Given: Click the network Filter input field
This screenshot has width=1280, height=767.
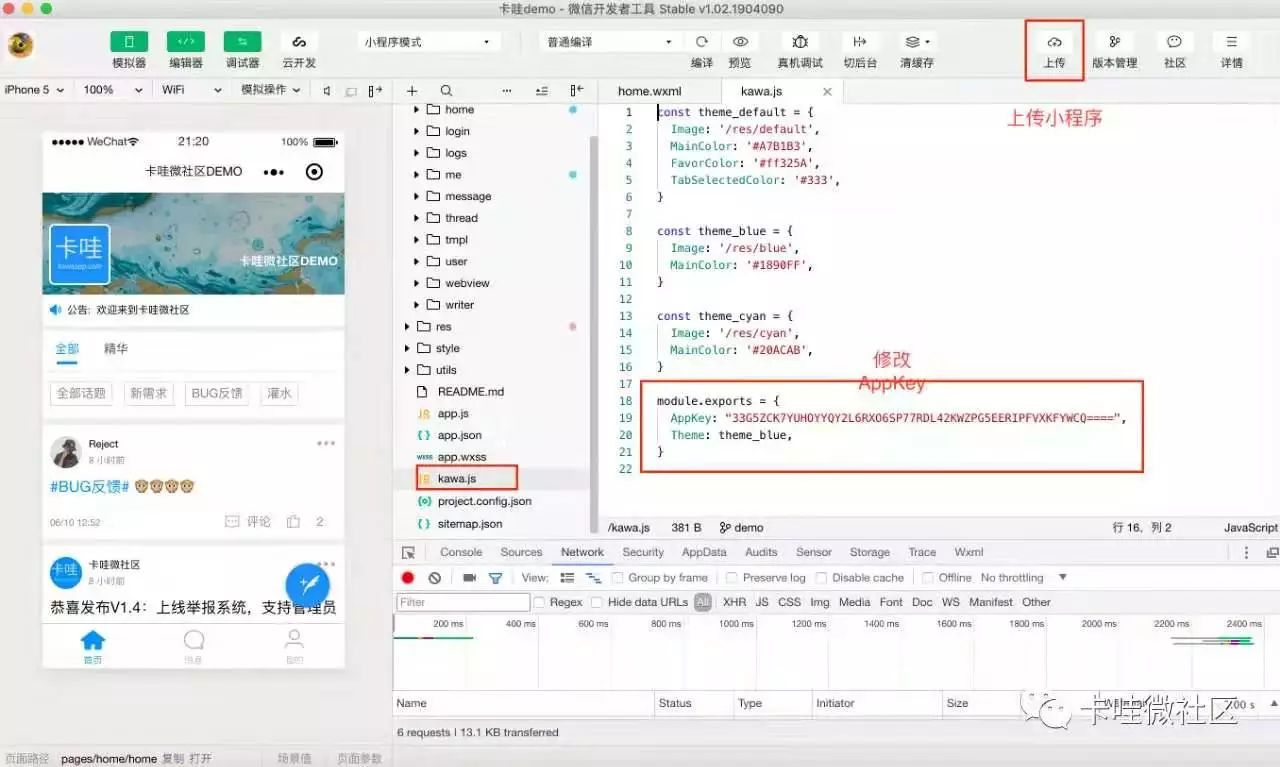Looking at the screenshot, I should [x=463, y=602].
